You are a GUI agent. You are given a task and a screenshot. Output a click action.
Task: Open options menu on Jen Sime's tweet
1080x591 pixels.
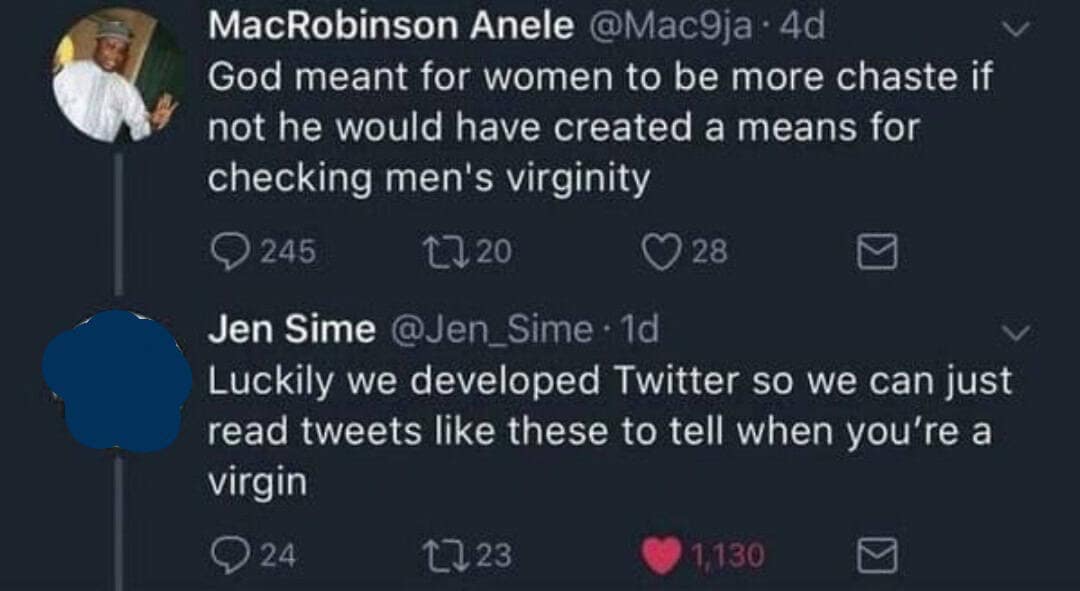coord(1016,330)
